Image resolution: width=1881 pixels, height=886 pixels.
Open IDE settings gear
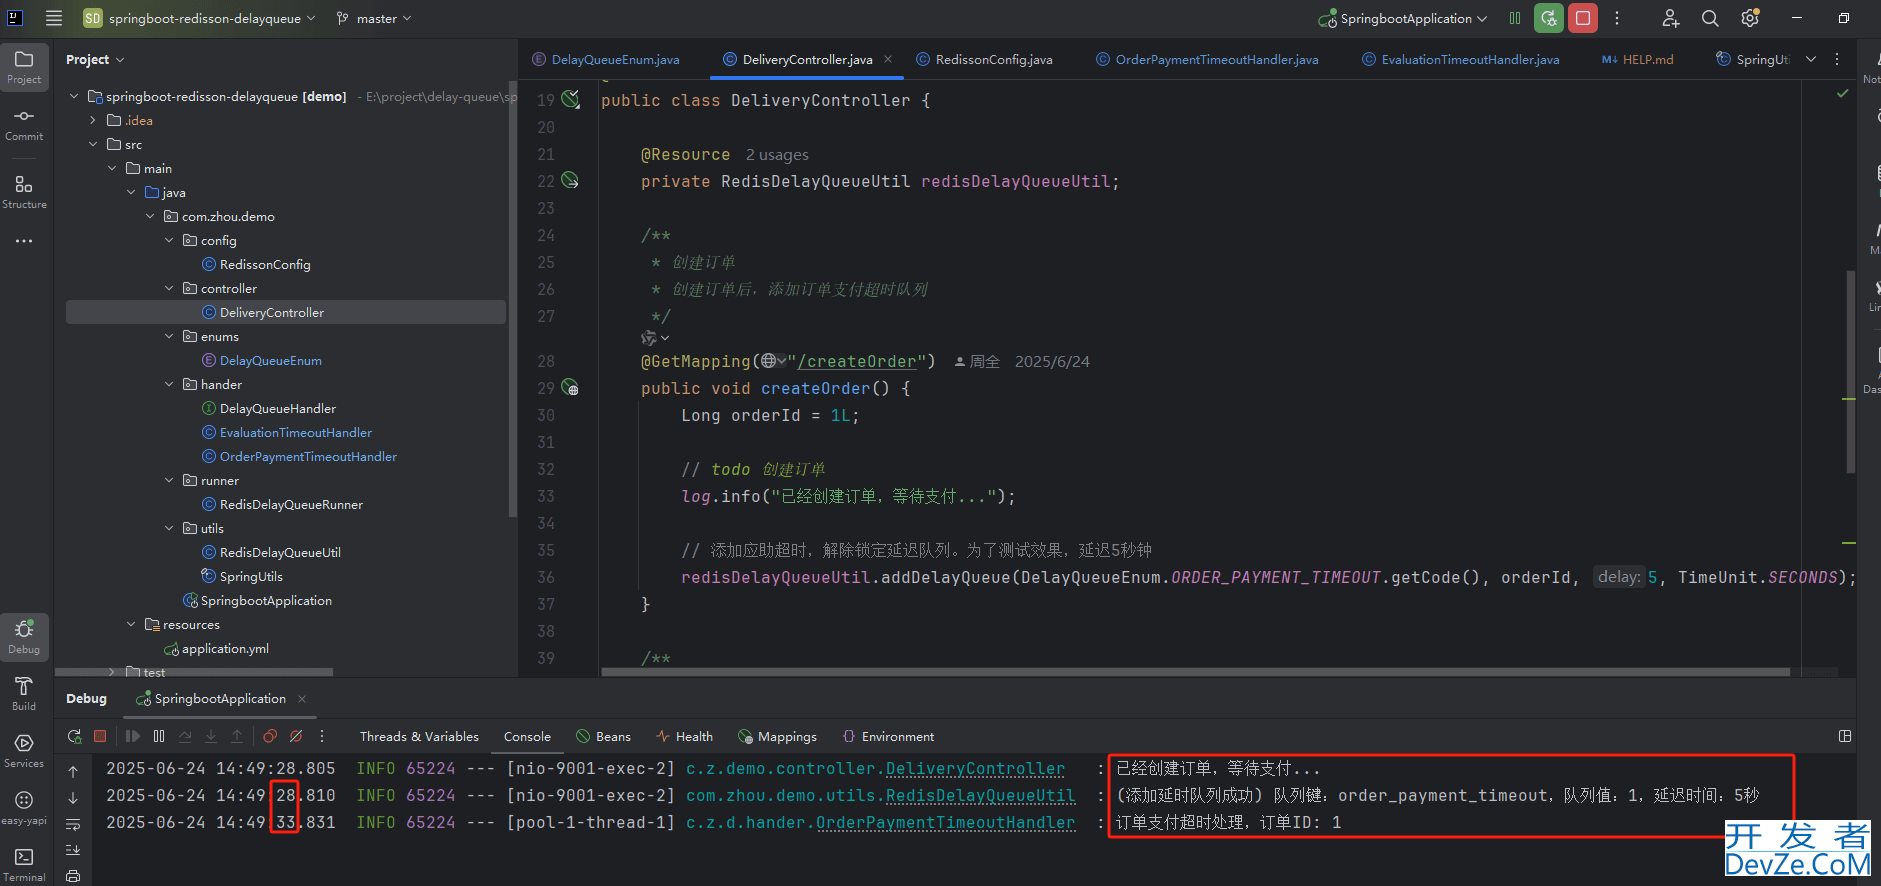click(x=1750, y=18)
